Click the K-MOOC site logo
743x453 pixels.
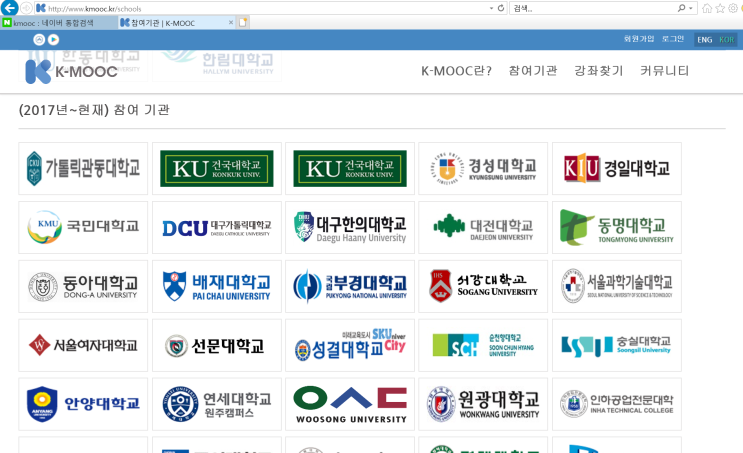[x=71, y=72]
